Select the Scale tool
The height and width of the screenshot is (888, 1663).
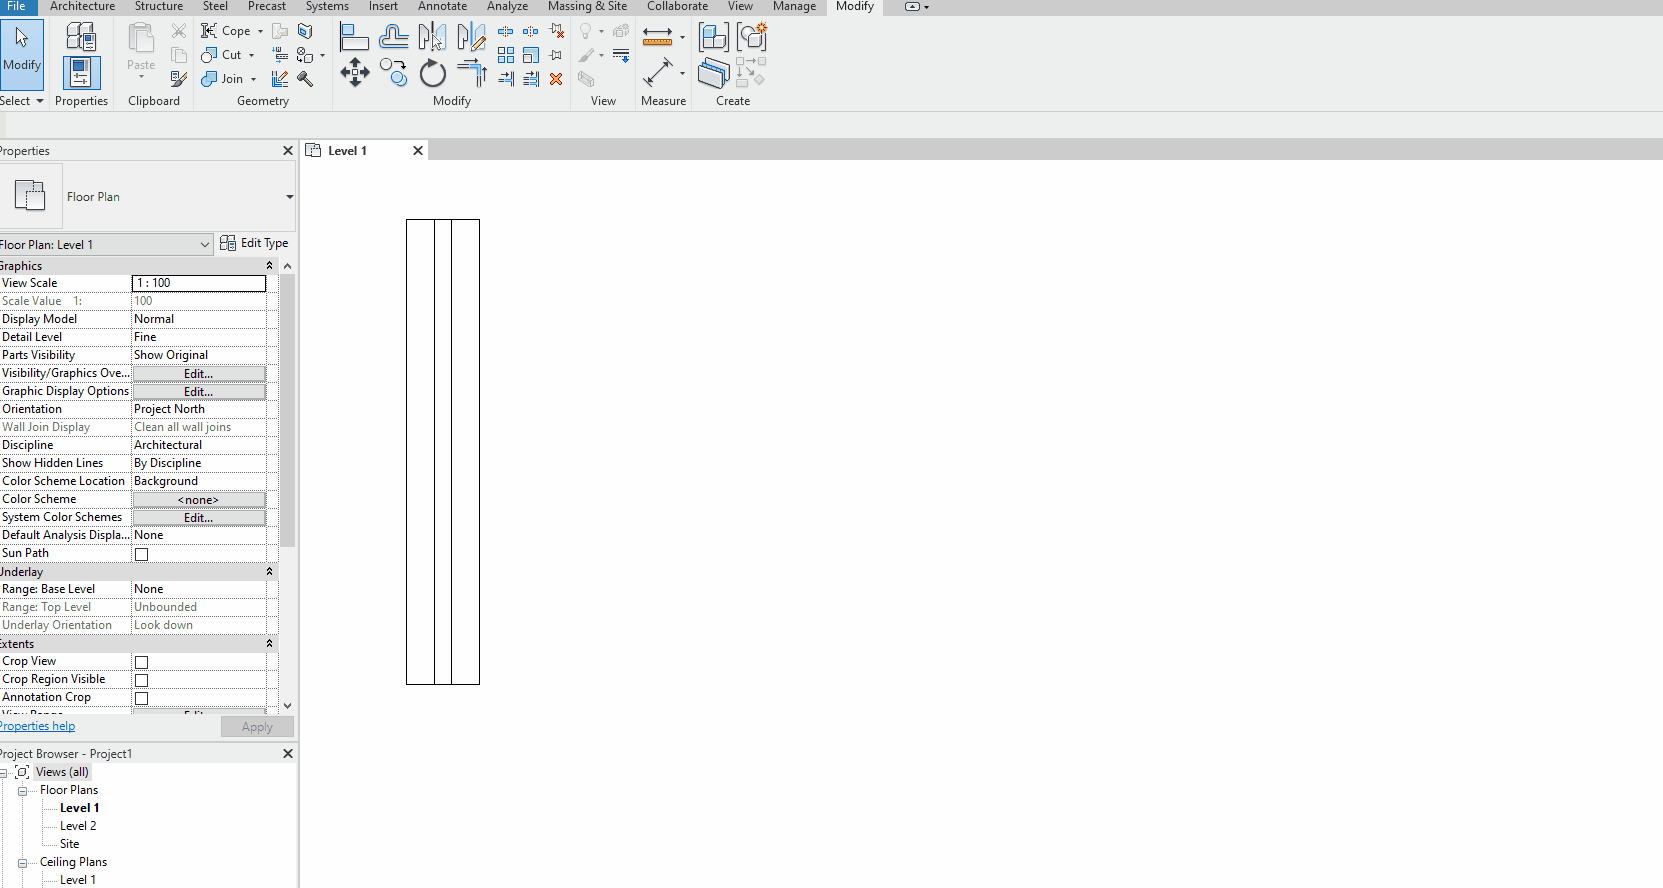pos(531,55)
